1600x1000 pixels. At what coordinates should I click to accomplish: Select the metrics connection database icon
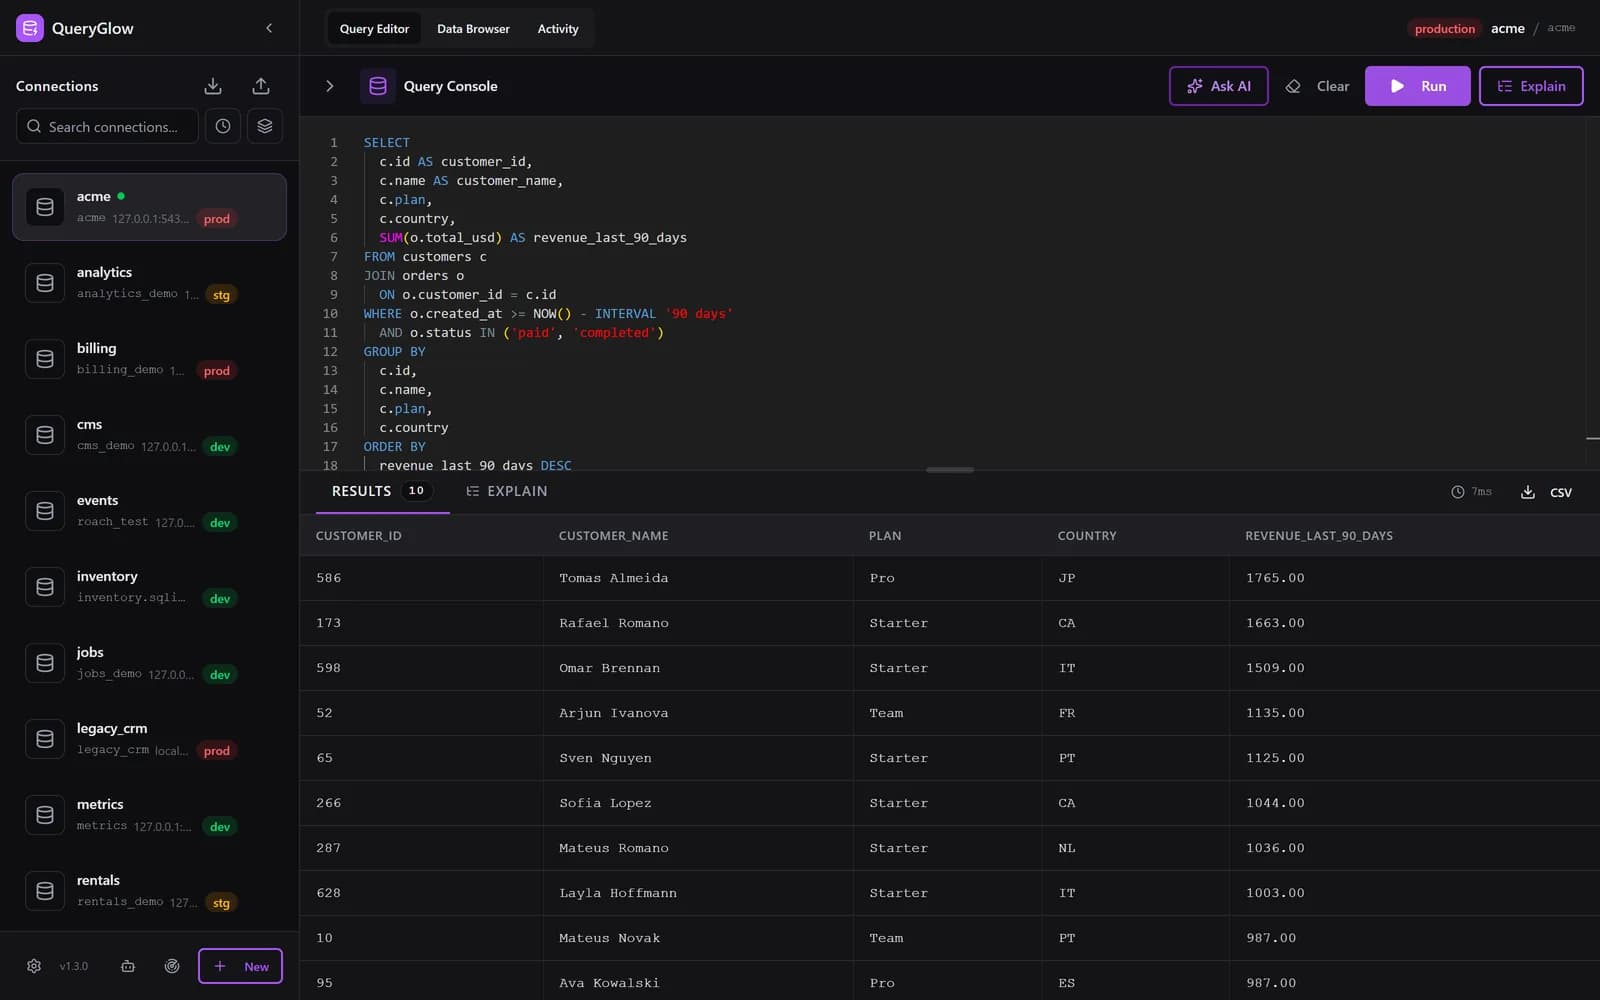click(x=45, y=815)
